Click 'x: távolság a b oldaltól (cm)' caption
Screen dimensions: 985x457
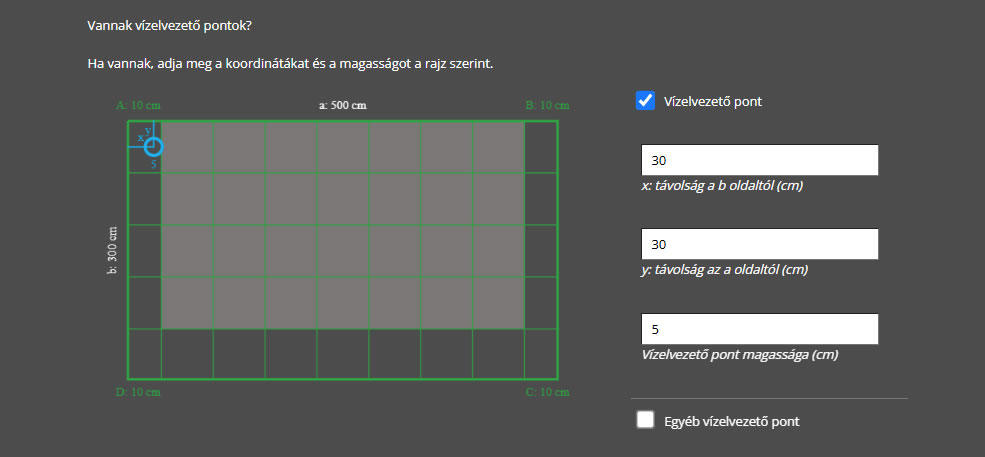tap(722, 186)
